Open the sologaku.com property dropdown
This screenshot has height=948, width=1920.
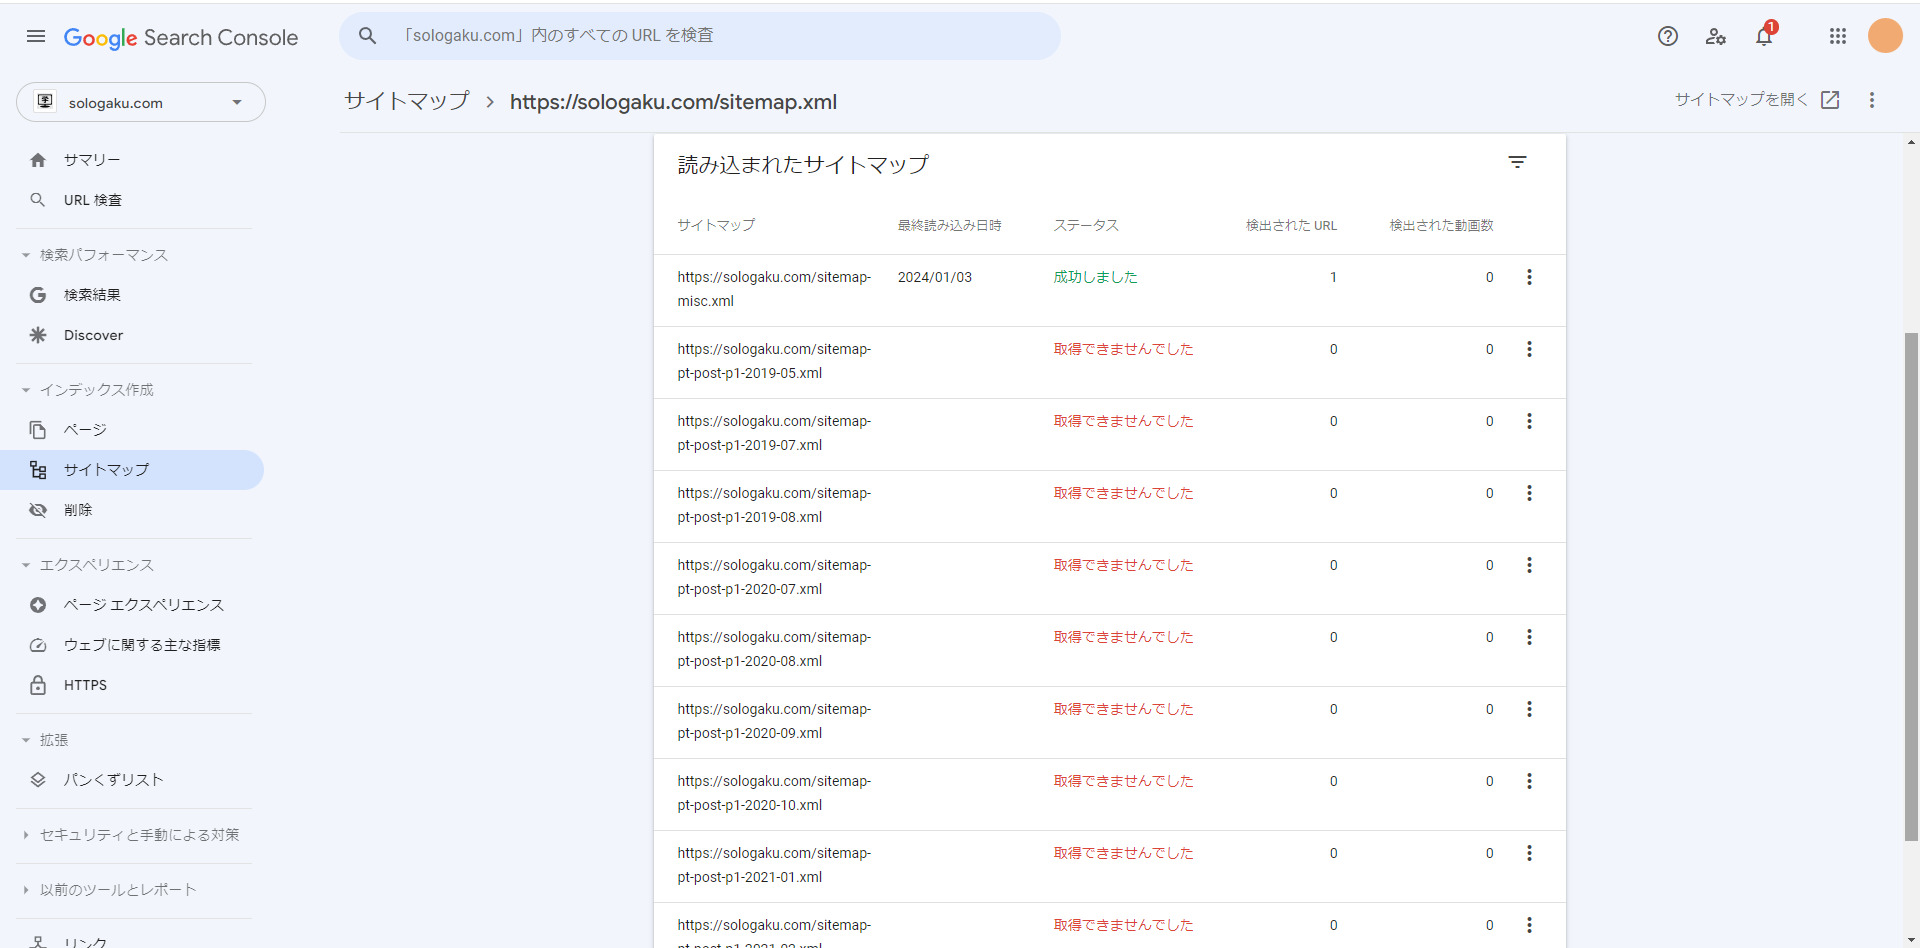tap(141, 103)
